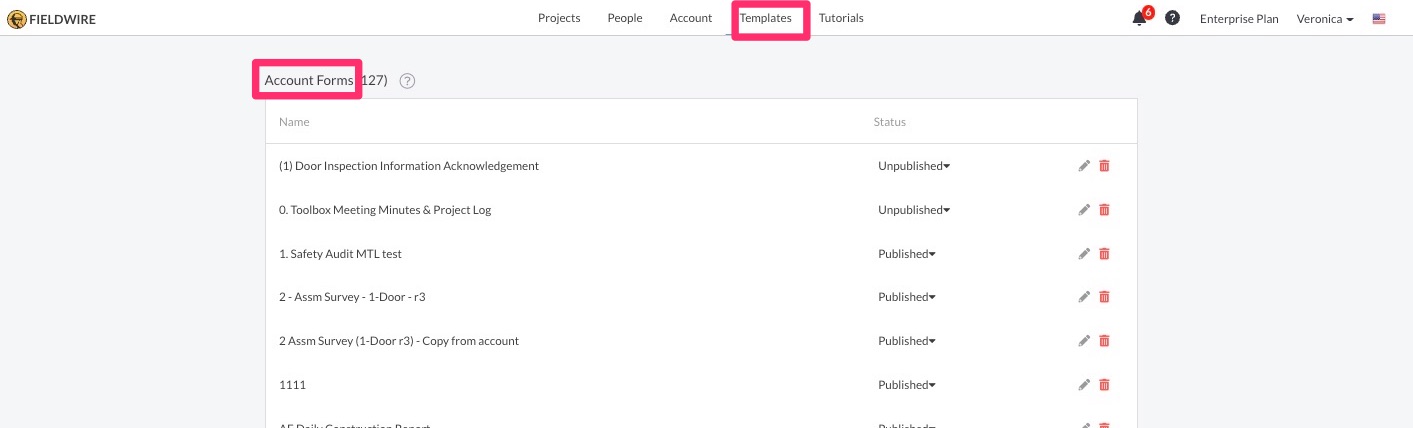
Task: Click the US flag language icon
Action: (x=1379, y=19)
